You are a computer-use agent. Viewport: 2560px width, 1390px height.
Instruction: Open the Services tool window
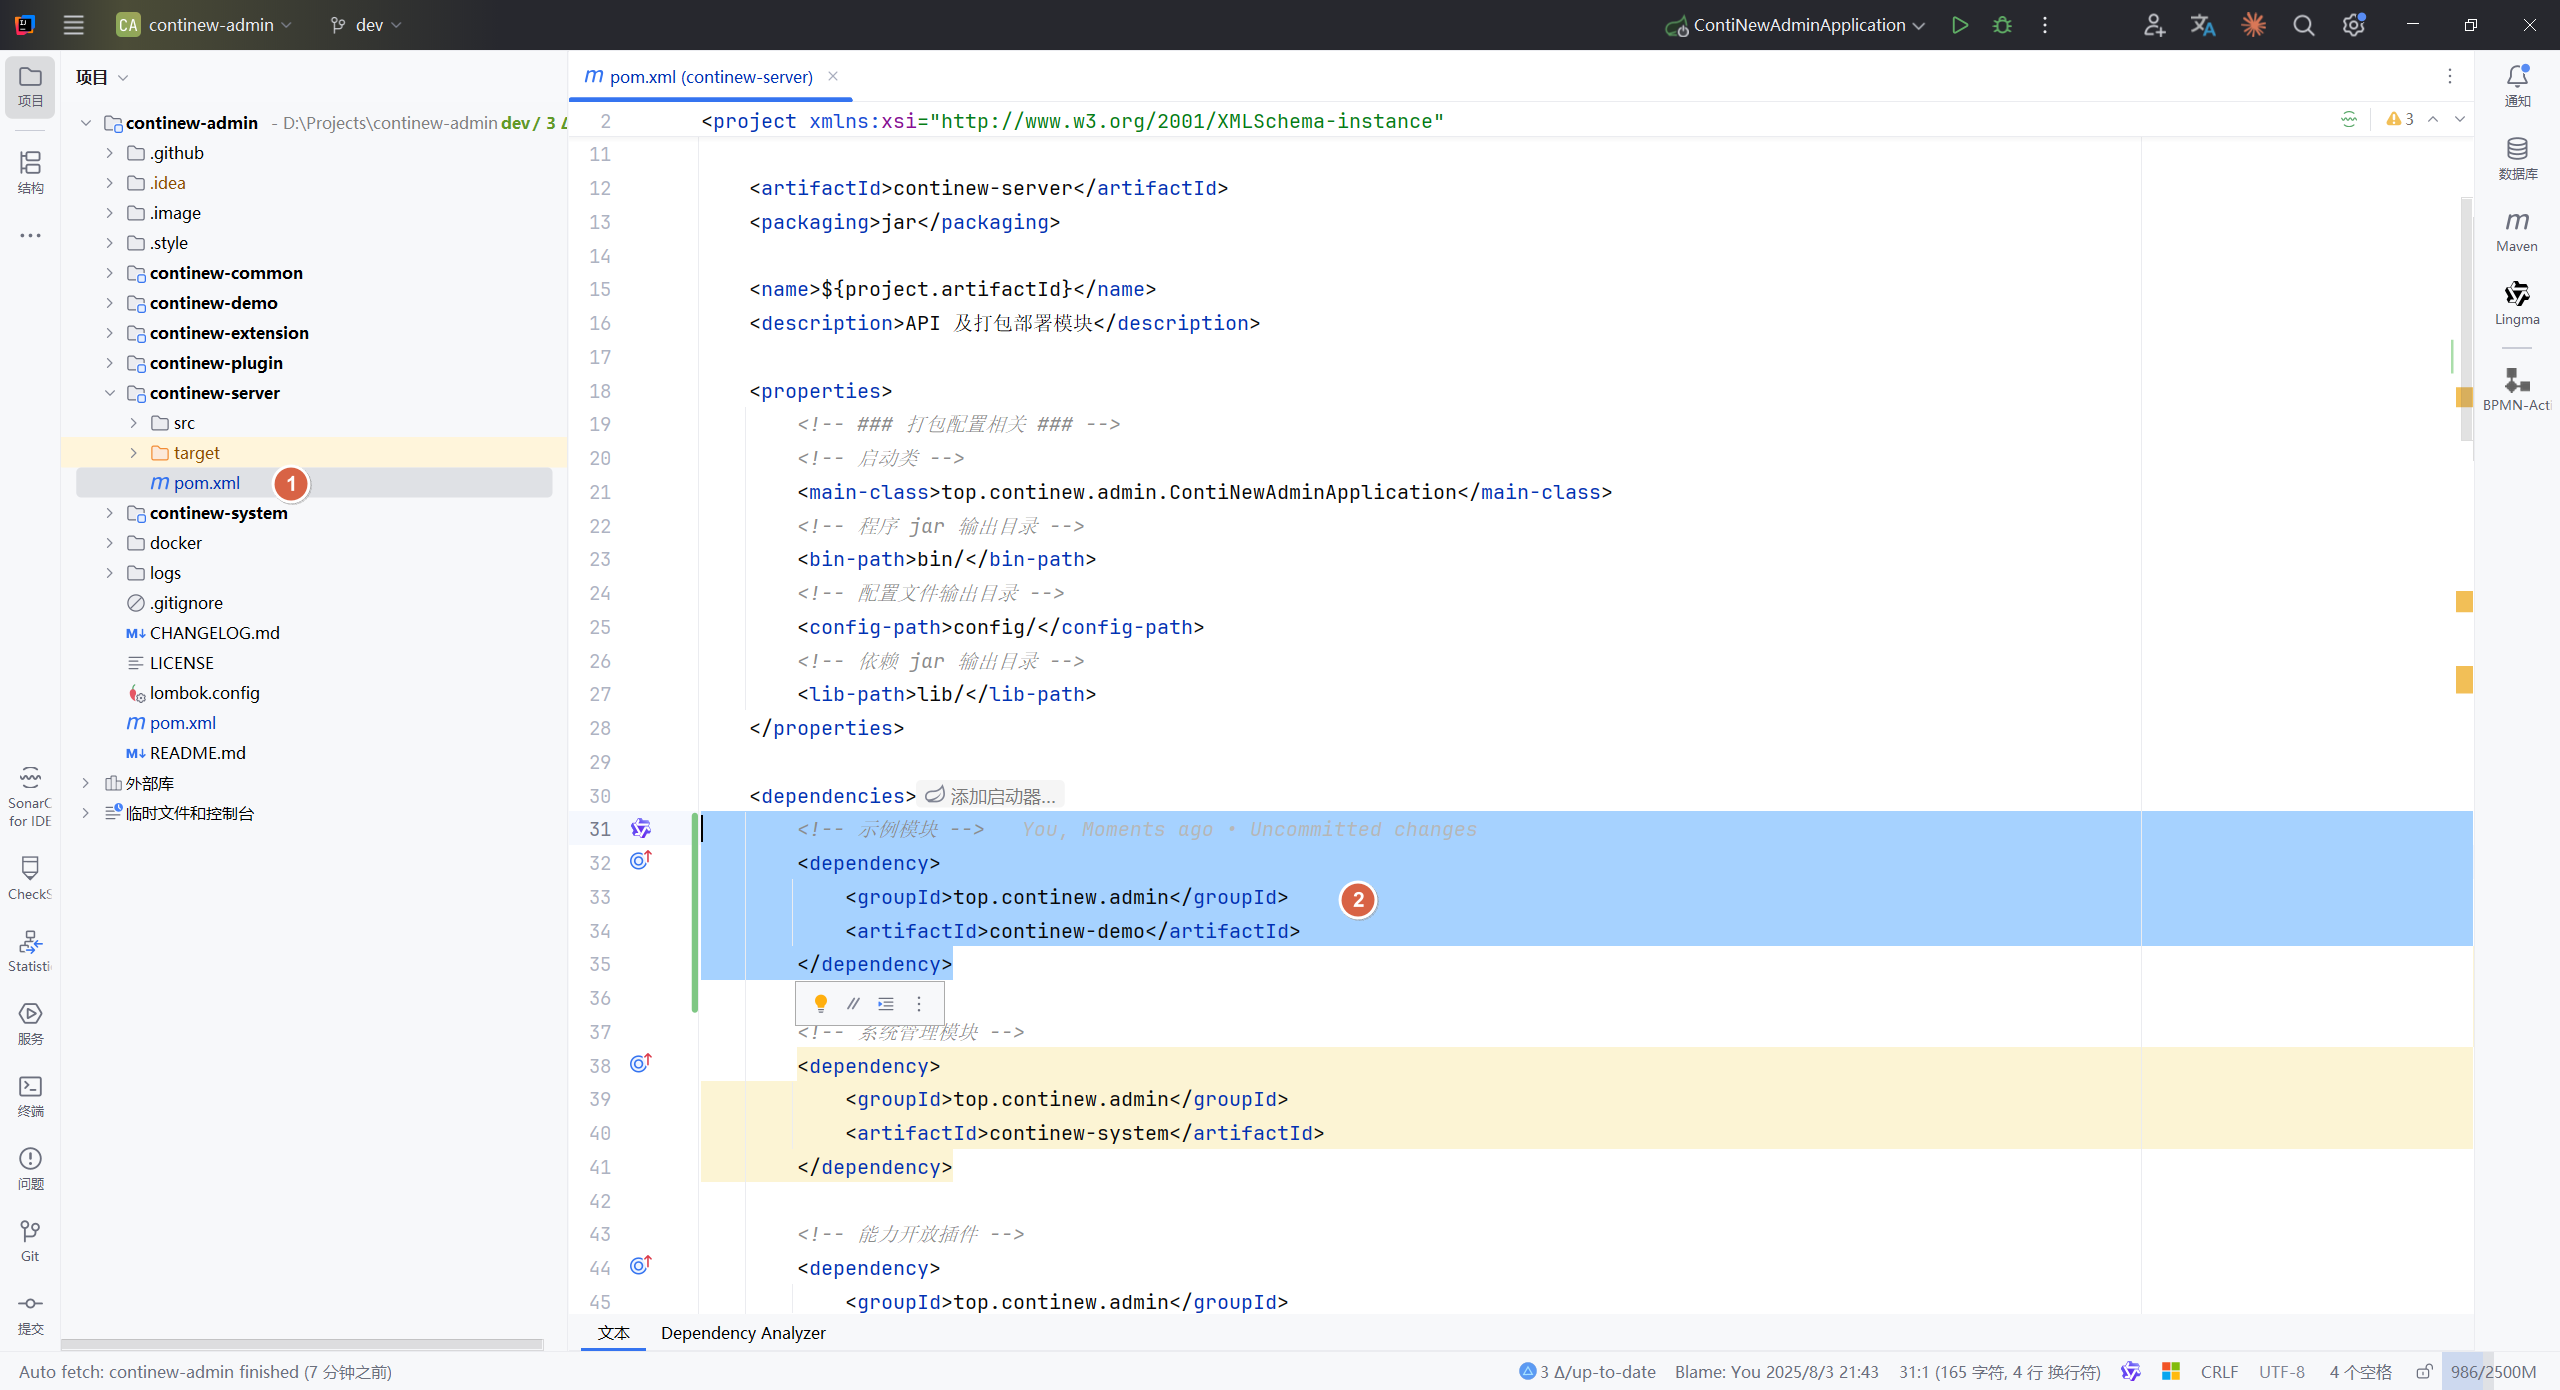30,1024
